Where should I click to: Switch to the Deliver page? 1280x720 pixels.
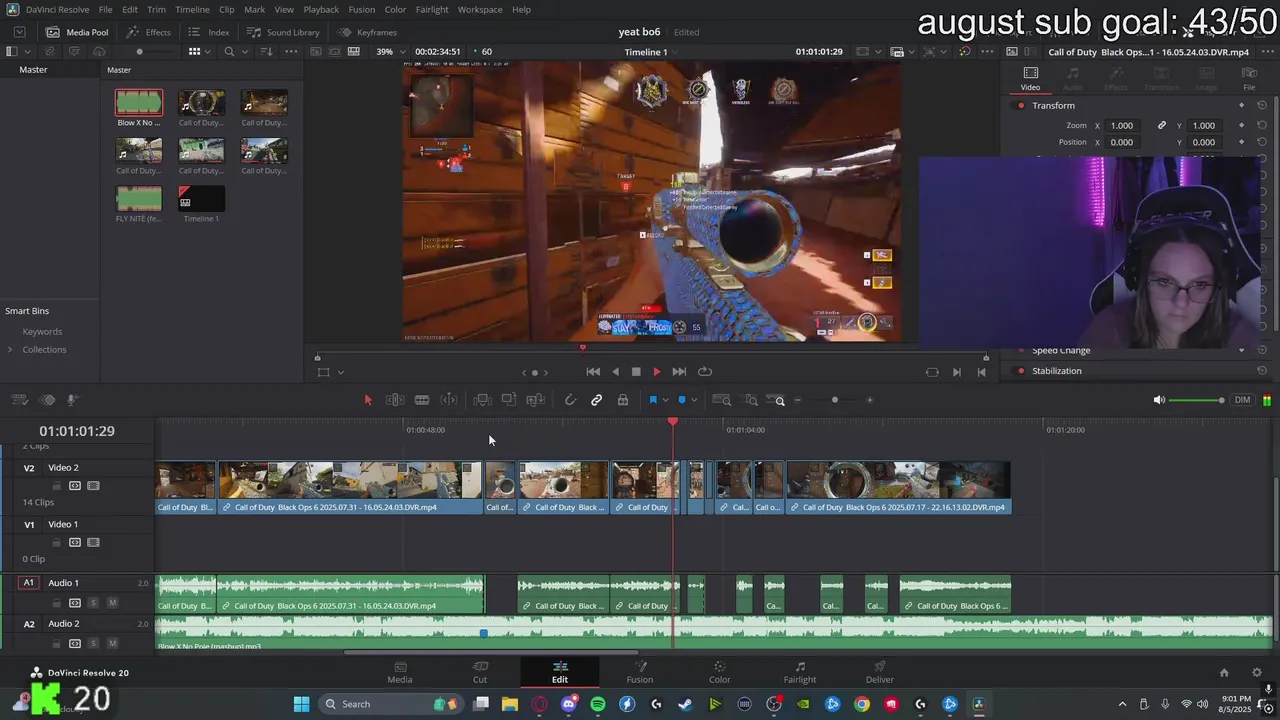[880, 672]
